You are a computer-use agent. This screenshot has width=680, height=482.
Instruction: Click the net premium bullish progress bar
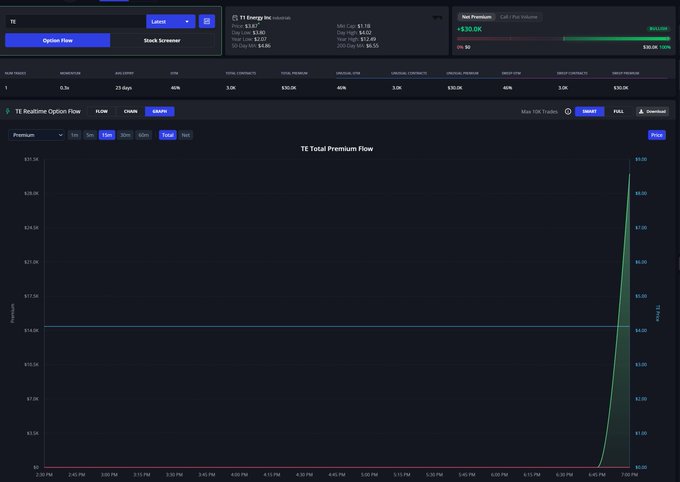(x=563, y=39)
